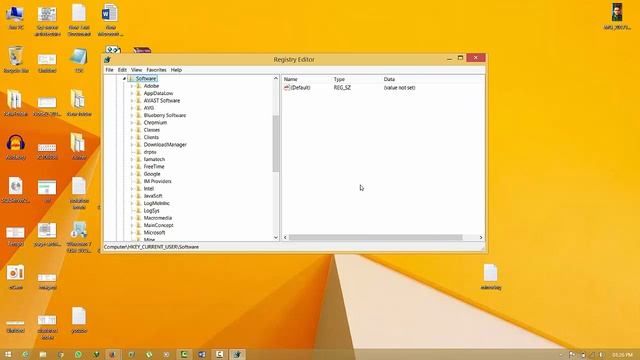
Task: Expand the JavaSoft registry key
Action: coord(132,196)
